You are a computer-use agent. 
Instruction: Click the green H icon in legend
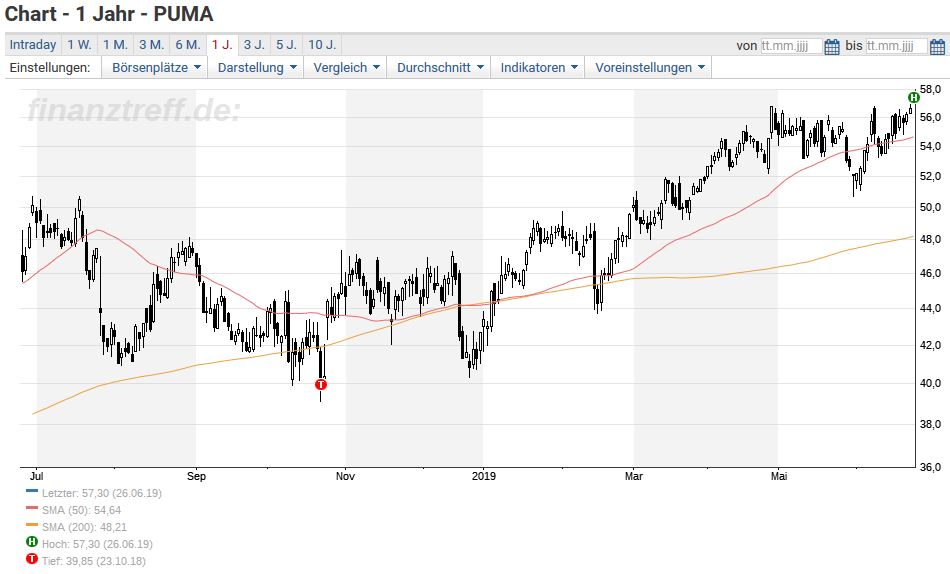[32, 542]
